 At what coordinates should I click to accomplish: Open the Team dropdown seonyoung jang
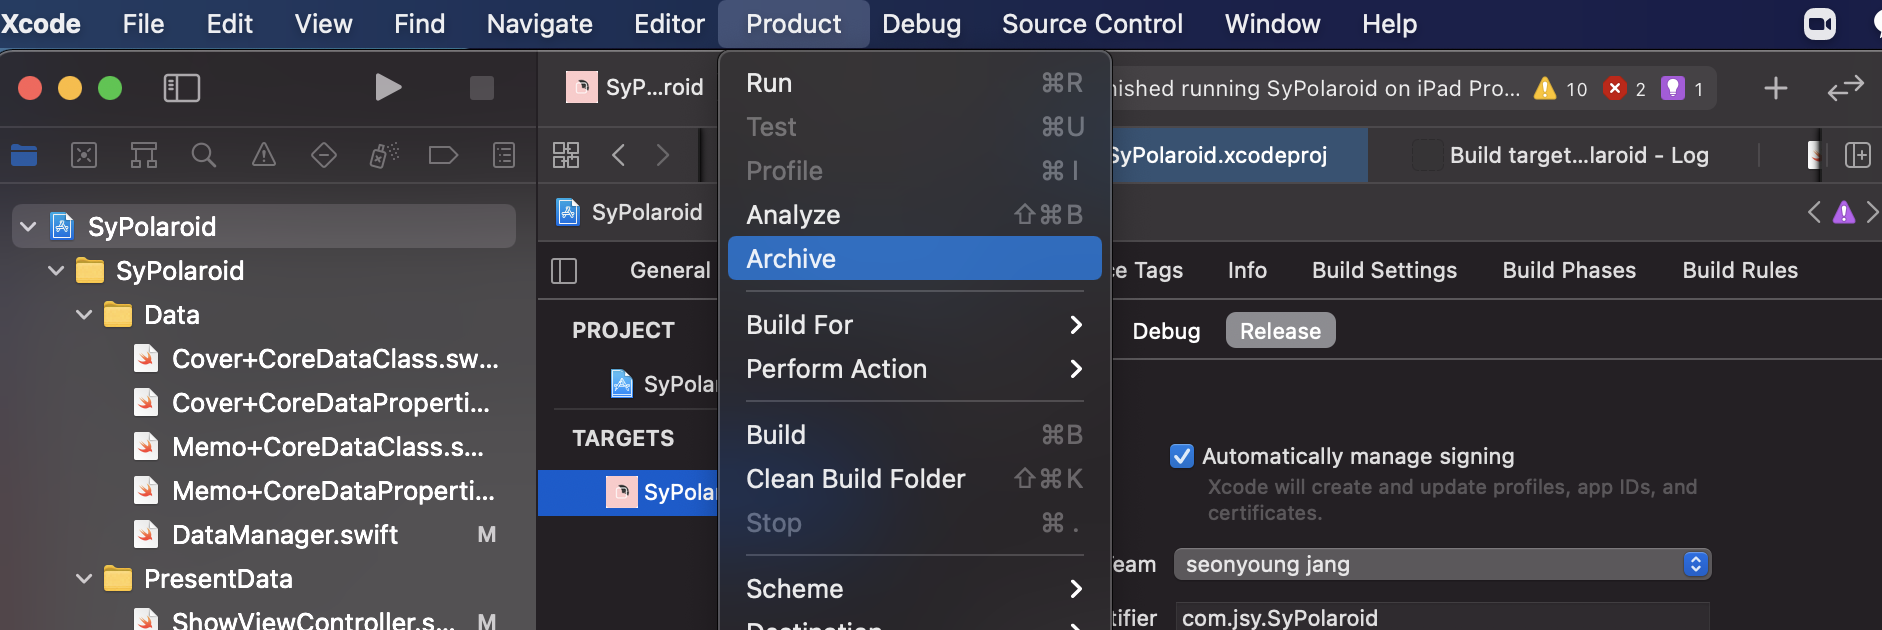(1442, 564)
